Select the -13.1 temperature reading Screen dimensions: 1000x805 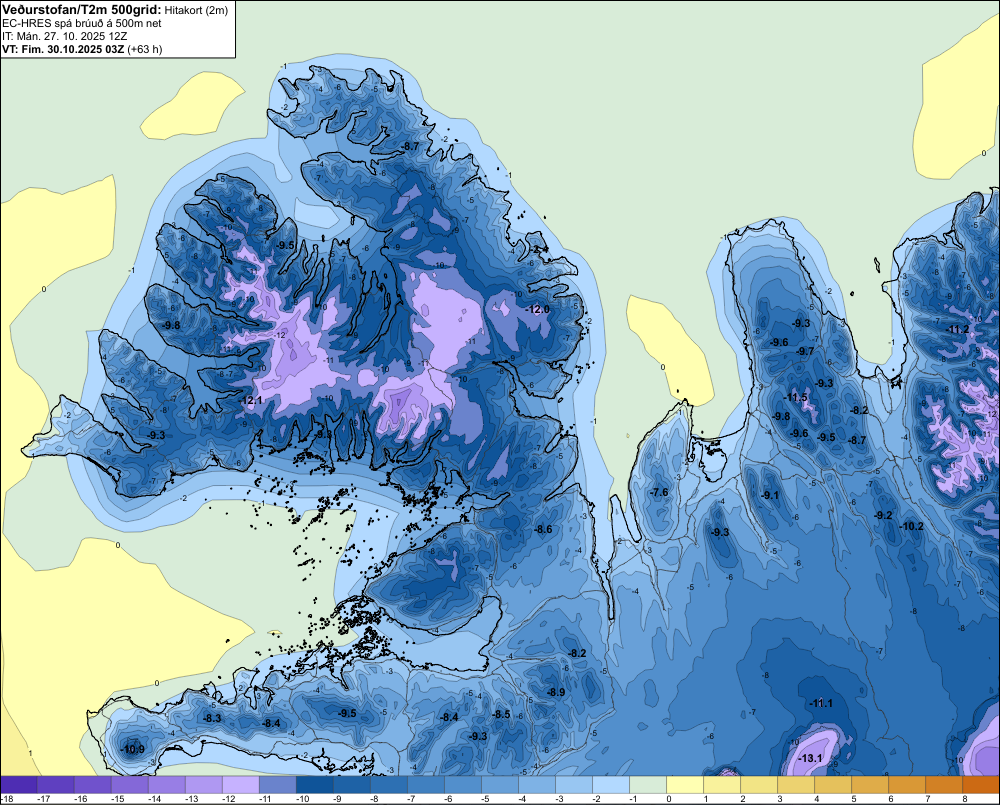click(x=811, y=758)
